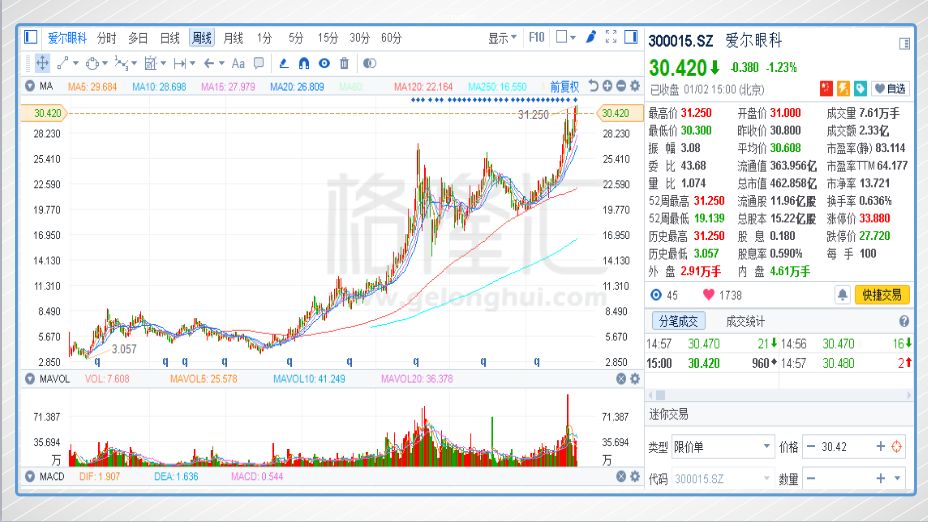Open MACD indicator settings gear
Screen dimensions: 928x522
635,476
